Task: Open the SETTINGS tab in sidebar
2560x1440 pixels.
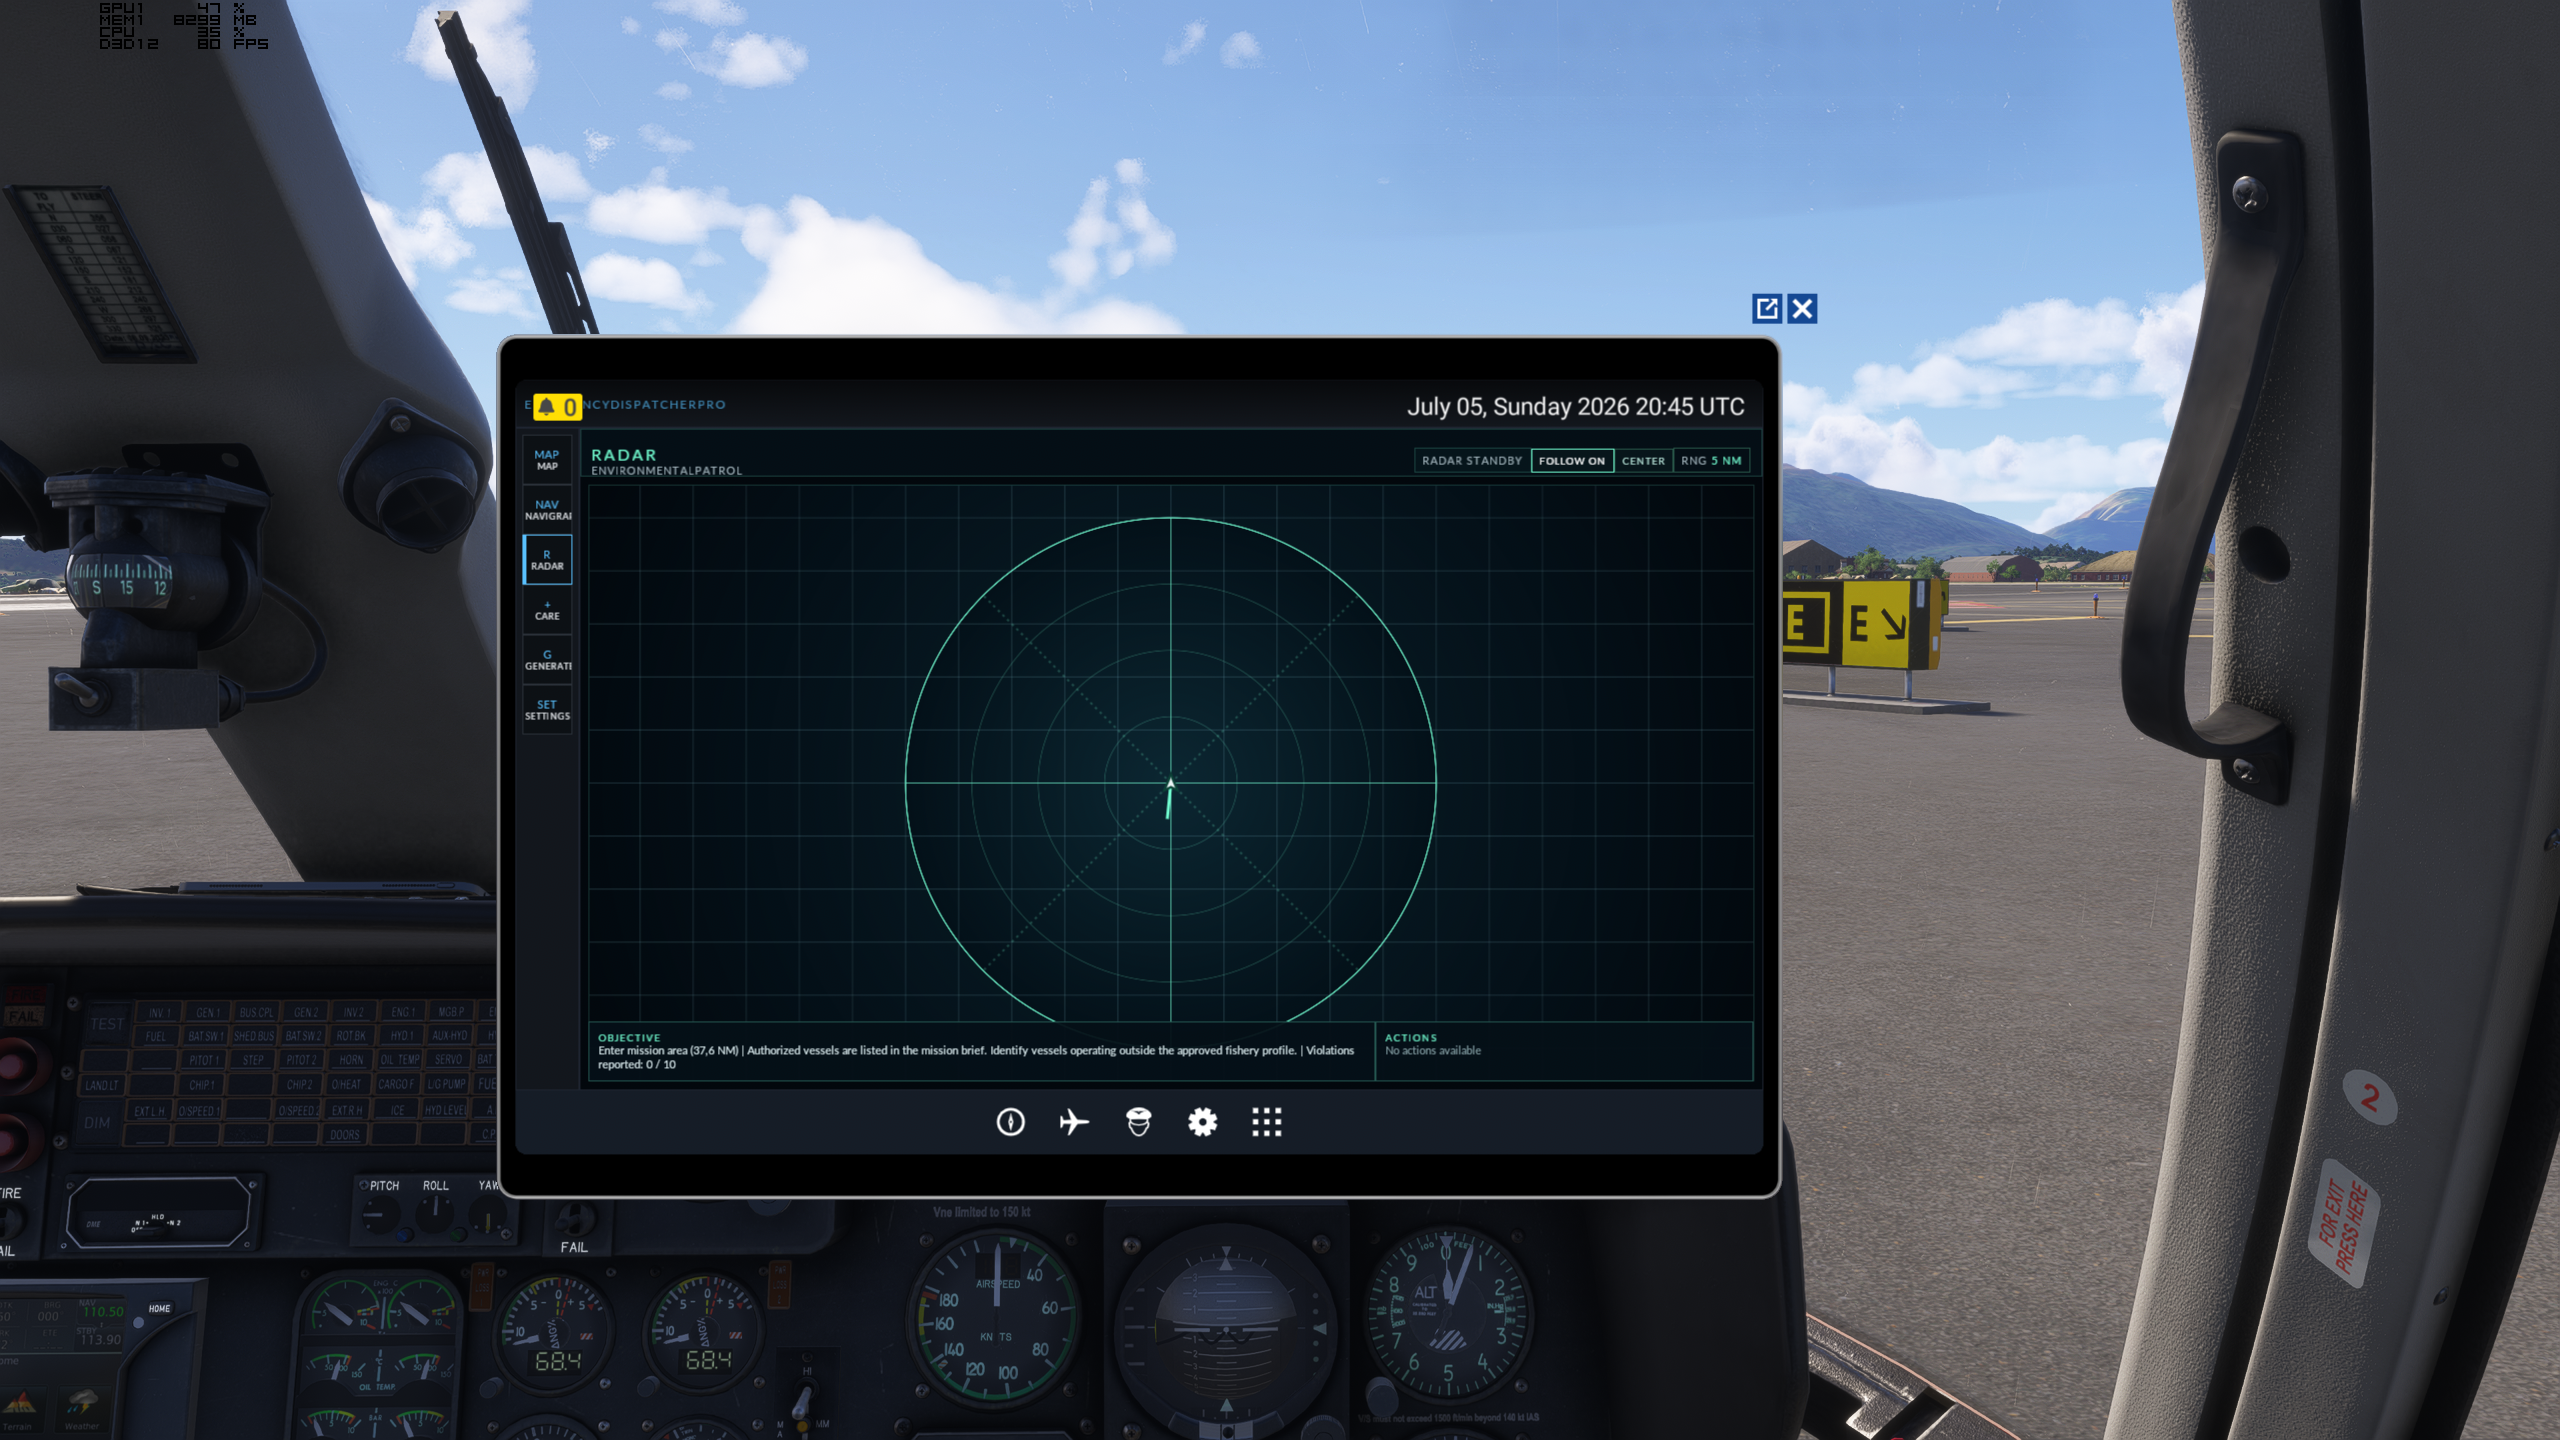Action: point(547,710)
